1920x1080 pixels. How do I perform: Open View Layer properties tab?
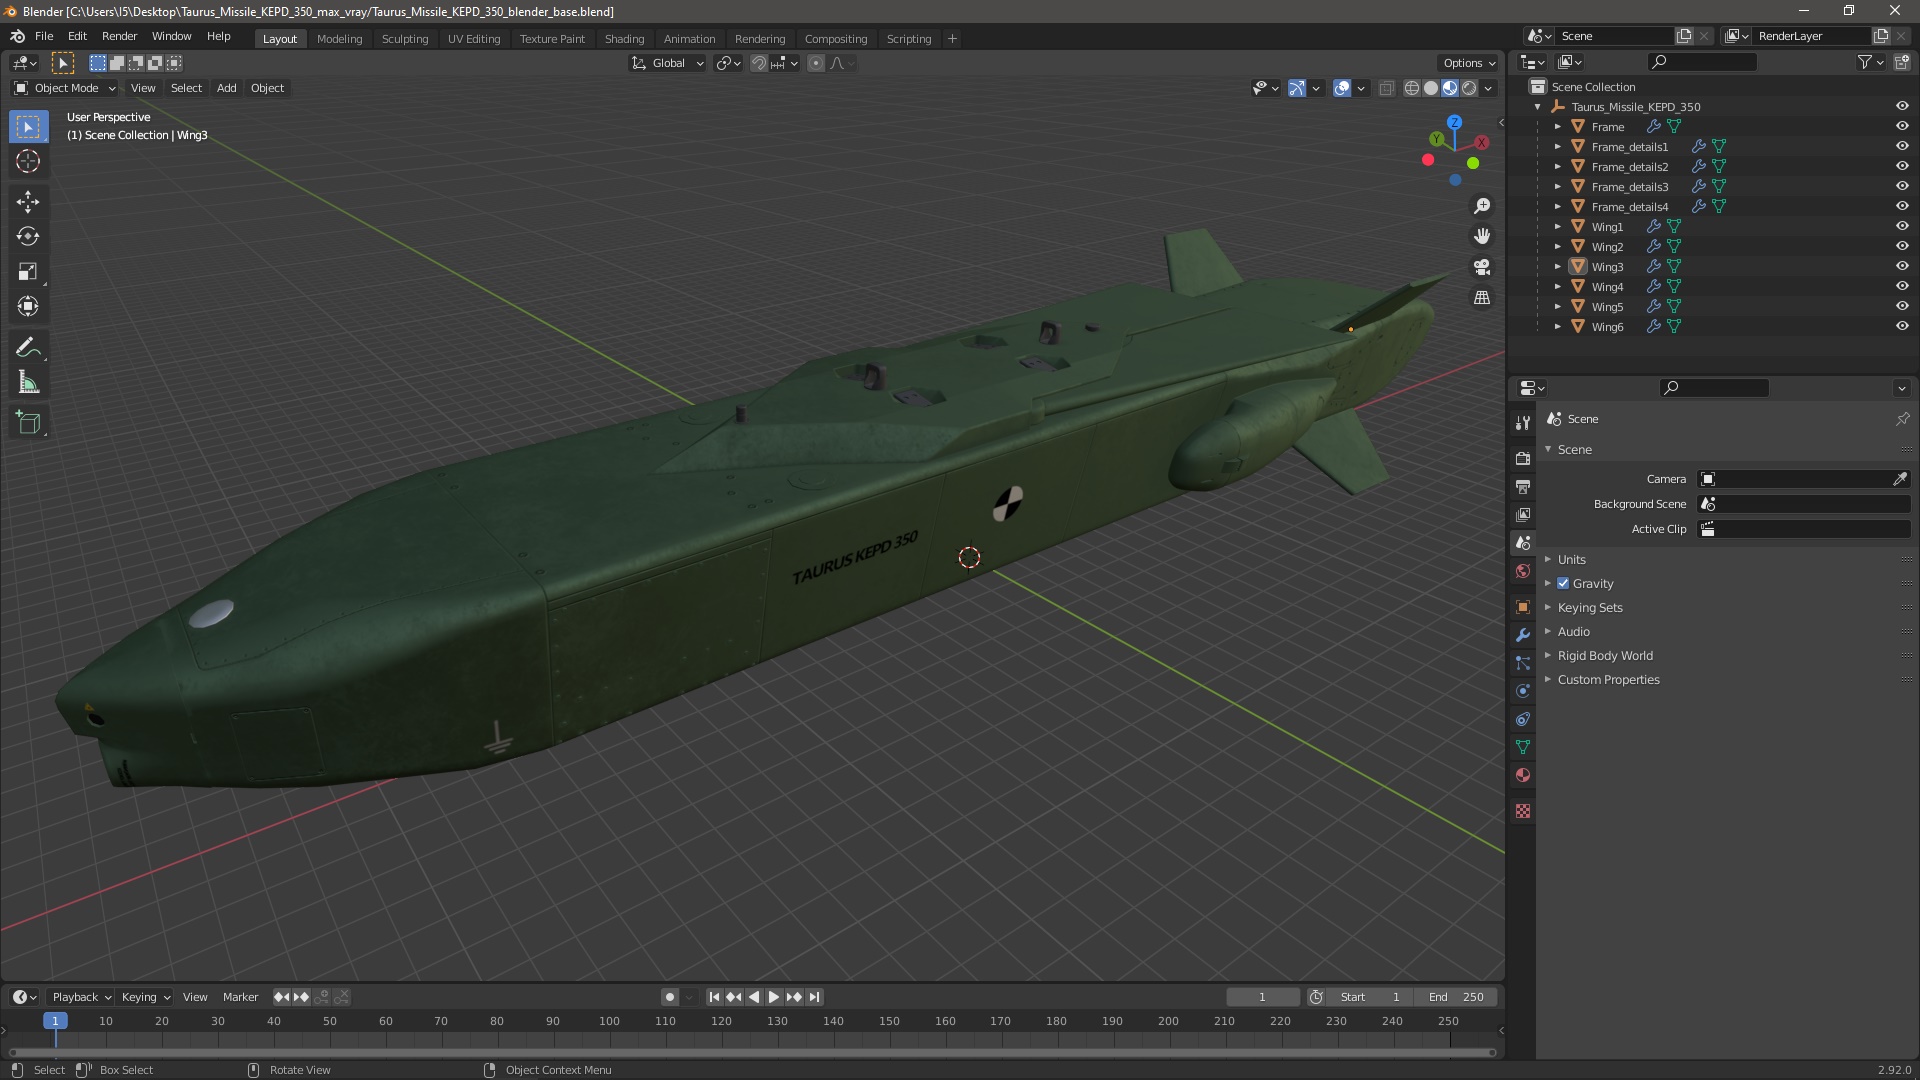tap(1523, 514)
